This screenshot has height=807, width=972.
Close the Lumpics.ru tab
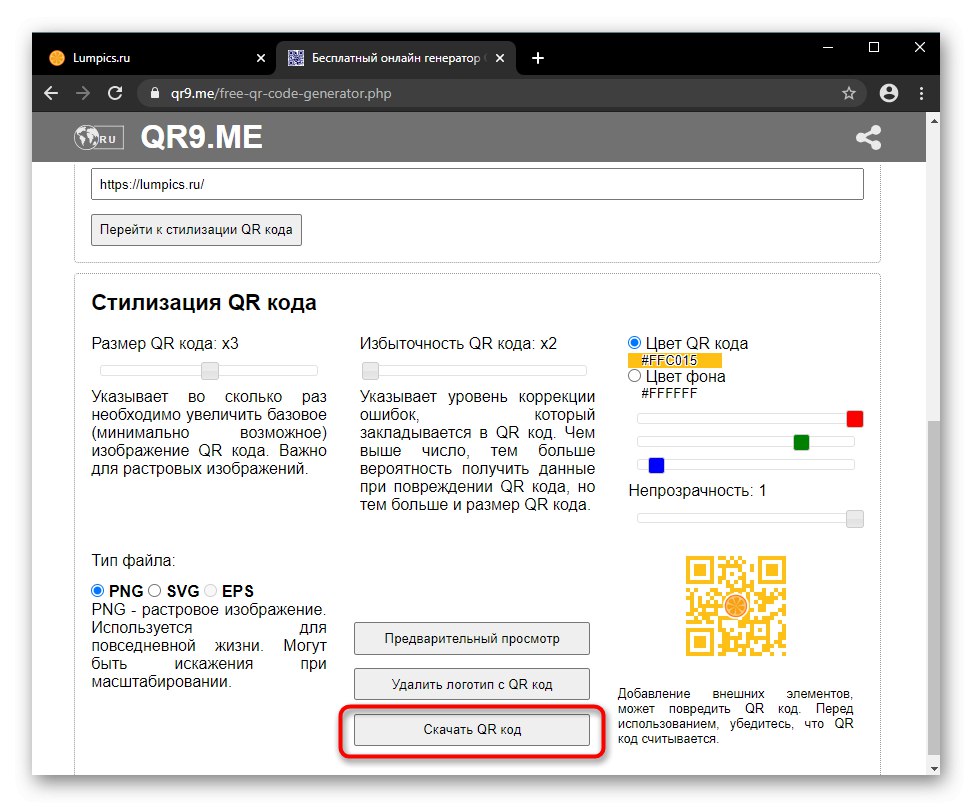[x=261, y=58]
